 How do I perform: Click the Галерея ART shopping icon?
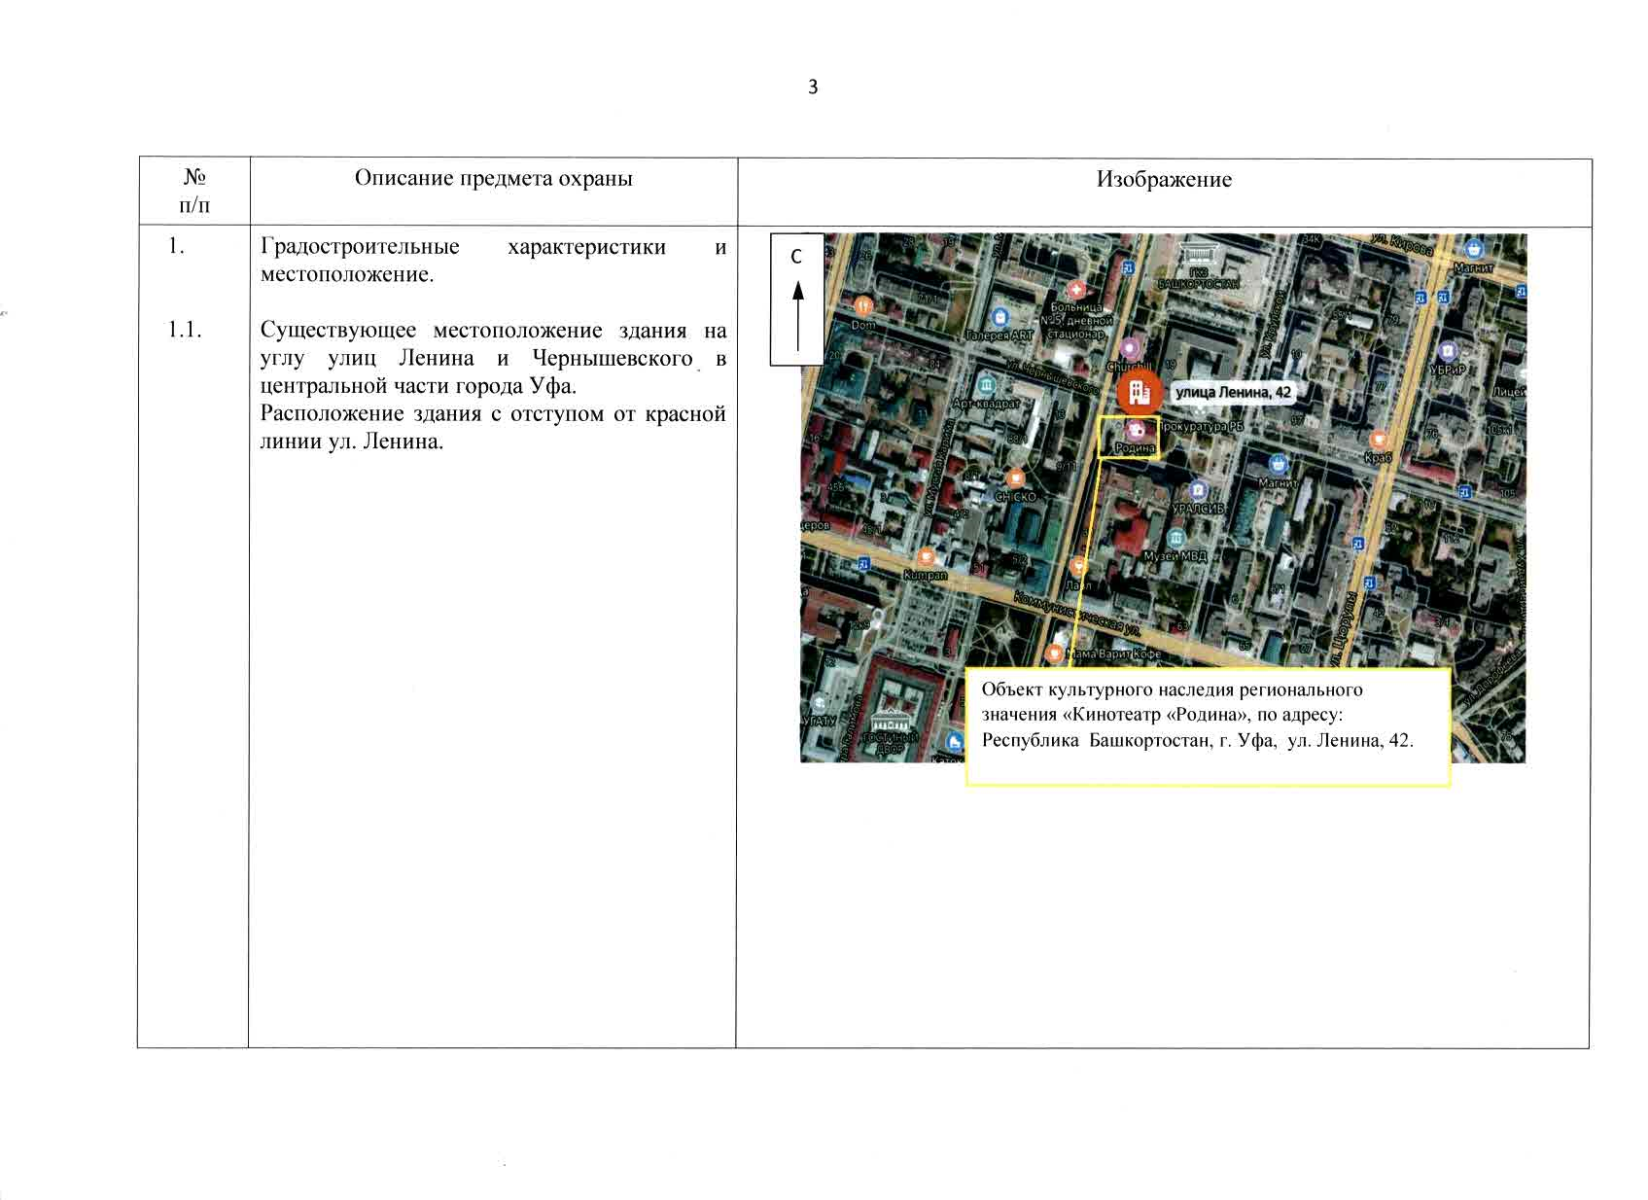pyautogui.click(x=999, y=318)
